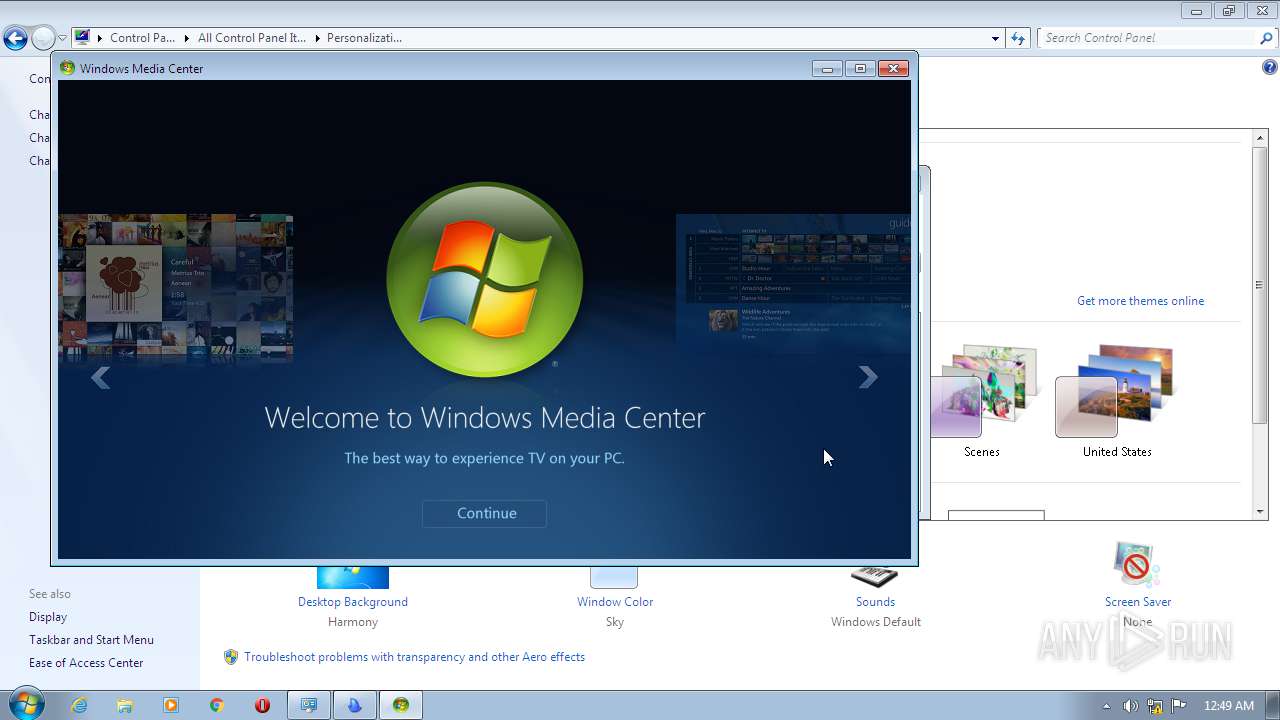Image resolution: width=1280 pixels, height=720 pixels.
Task: Go to next Media Center welcome slide
Action: pos(868,377)
